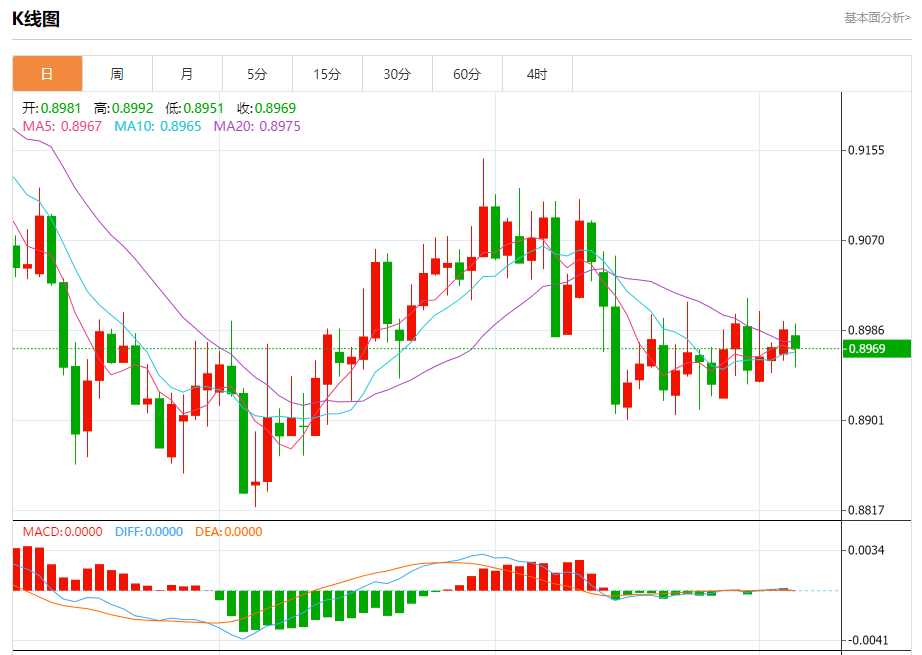Viewport: 922px width, 655px height.
Task: Click the 0.8817 price axis label
Action: [x=866, y=510]
